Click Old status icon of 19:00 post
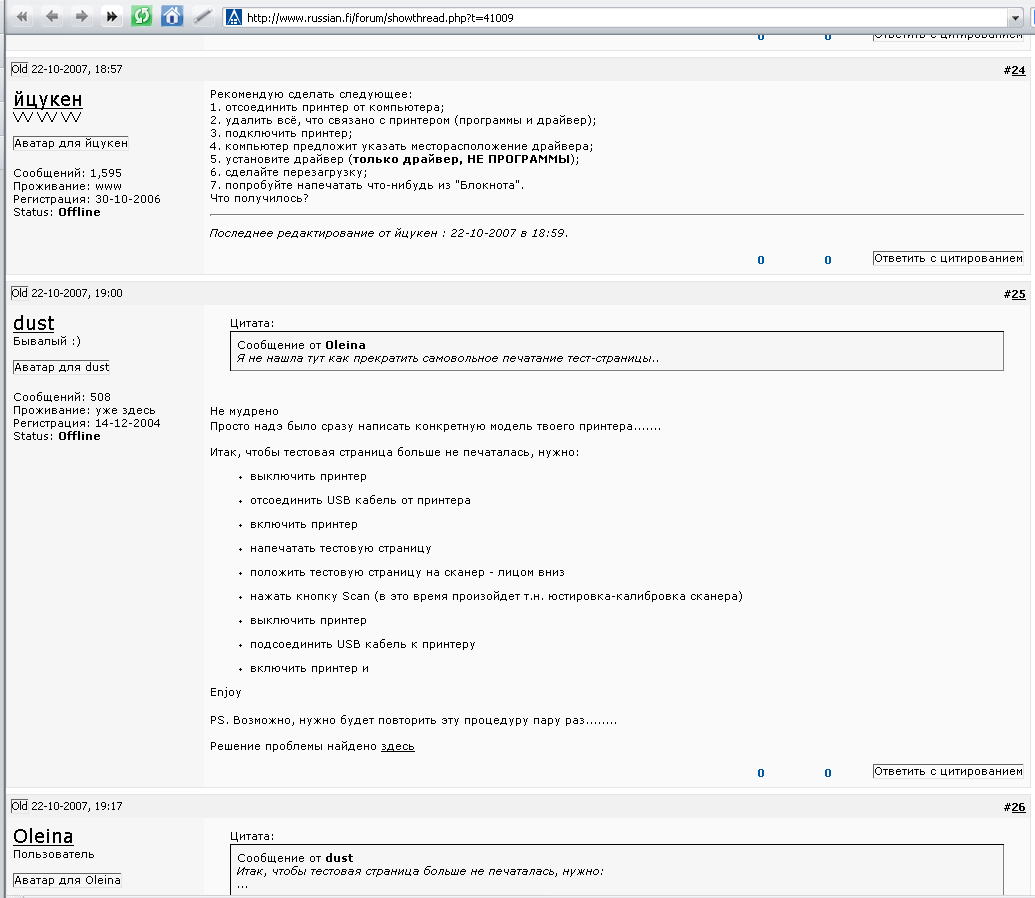 point(20,293)
